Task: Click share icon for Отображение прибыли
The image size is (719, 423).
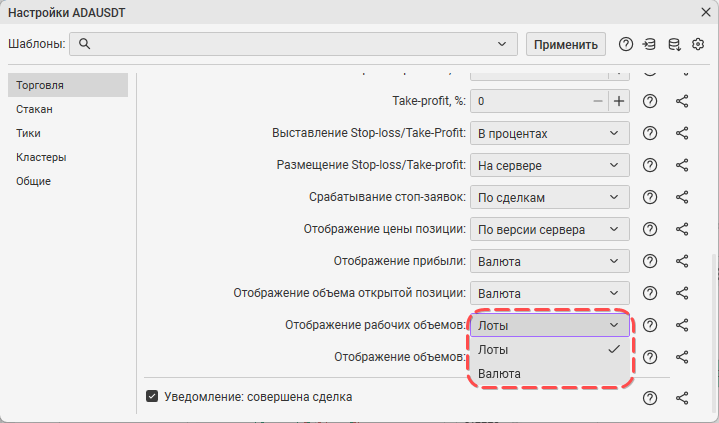Action: (682, 261)
